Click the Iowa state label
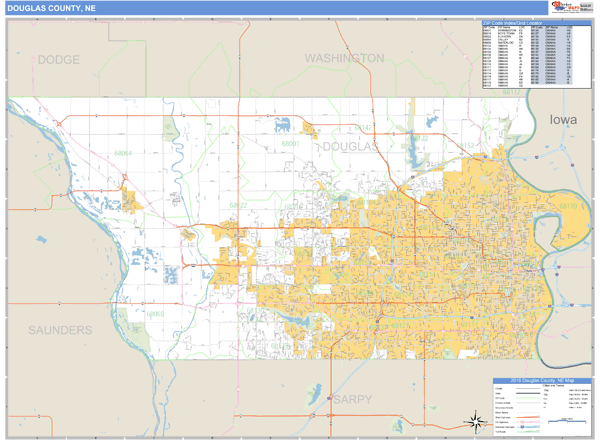Screen dimensions: 600x440 pyautogui.click(x=563, y=120)
